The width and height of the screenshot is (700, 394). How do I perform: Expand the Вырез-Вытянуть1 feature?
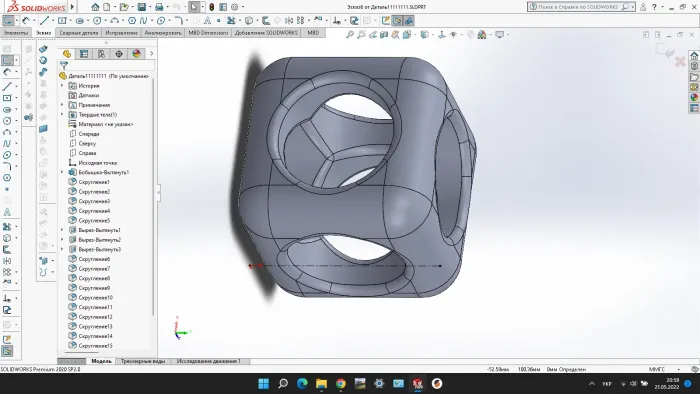click(62, 230)
